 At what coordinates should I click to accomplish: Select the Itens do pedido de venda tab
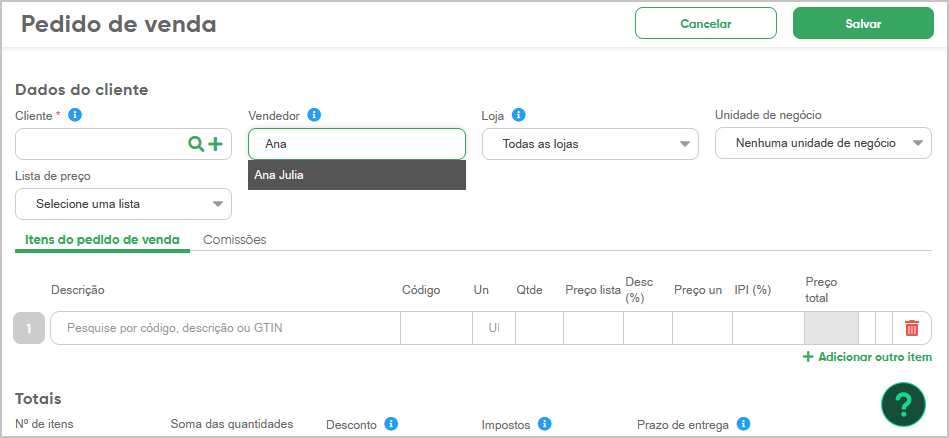pos(102,240)
